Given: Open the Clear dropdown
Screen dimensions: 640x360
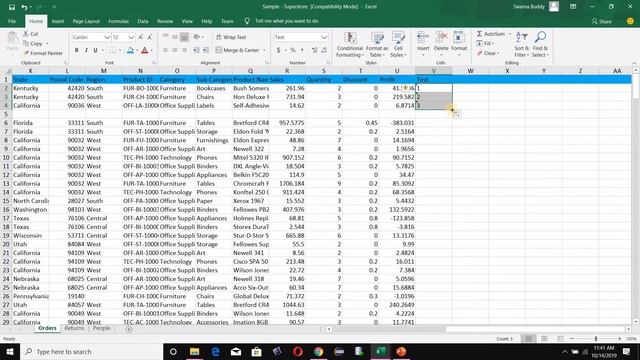Looking at the screenshot, I should click(x=488, y=53).
